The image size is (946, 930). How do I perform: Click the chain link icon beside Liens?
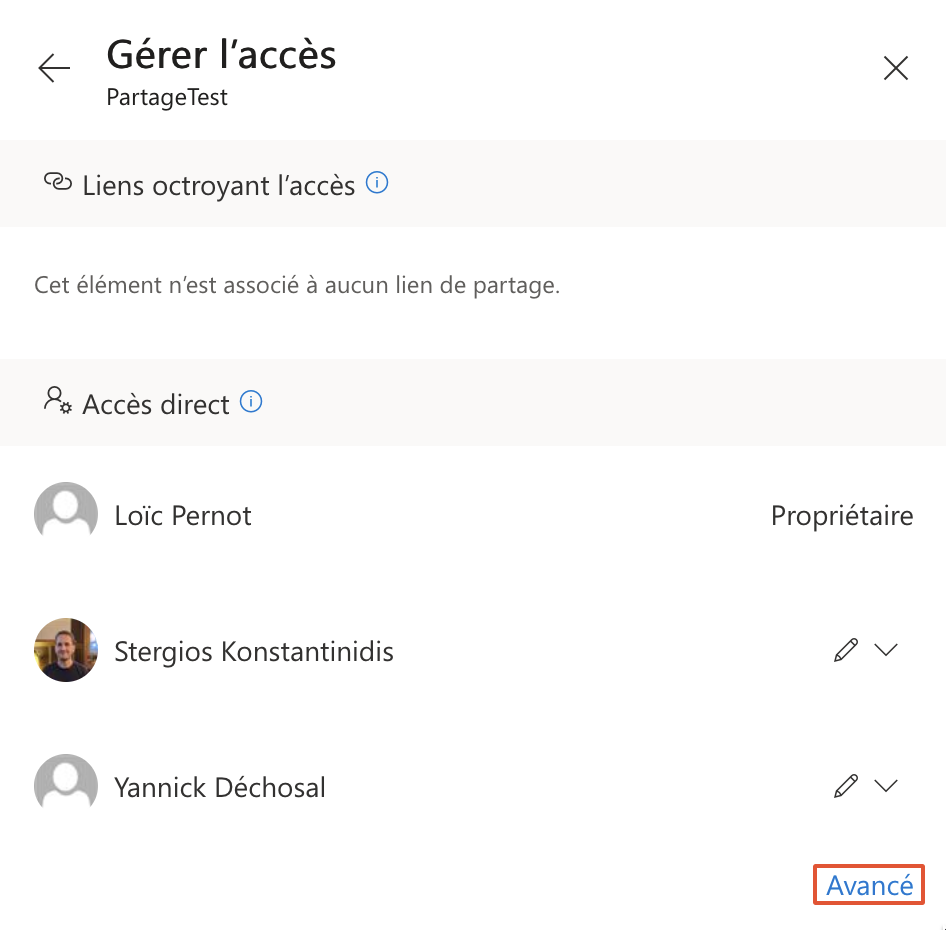click(x=58, y=183)
